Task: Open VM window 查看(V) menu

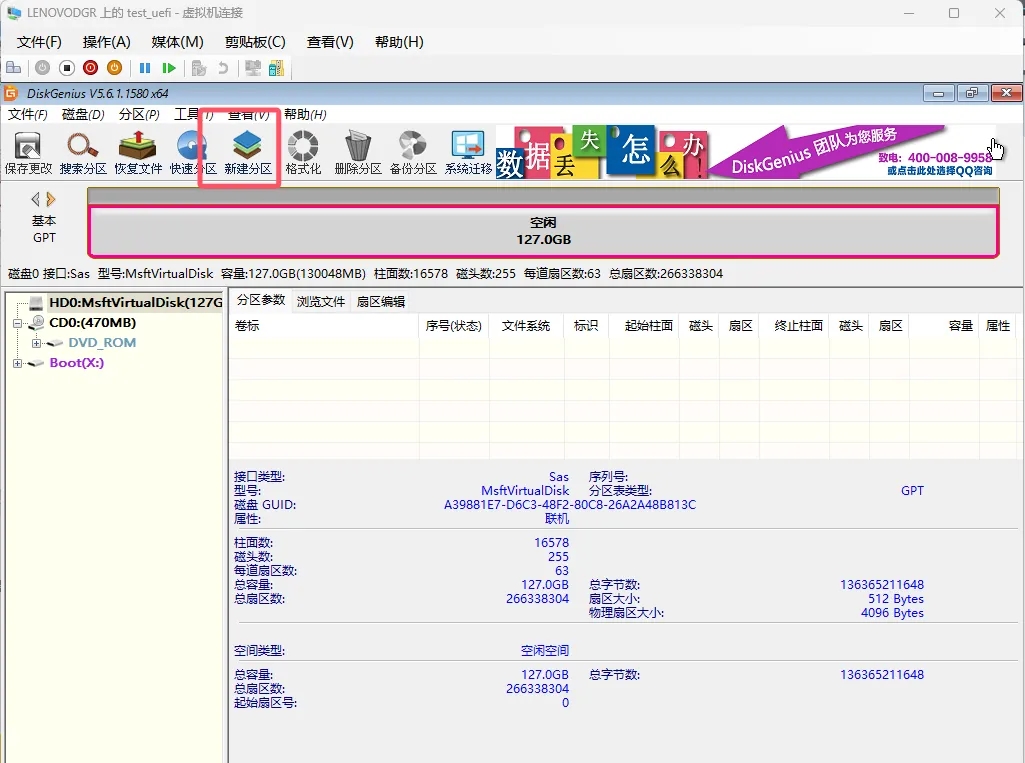Action: click(330, 42)
